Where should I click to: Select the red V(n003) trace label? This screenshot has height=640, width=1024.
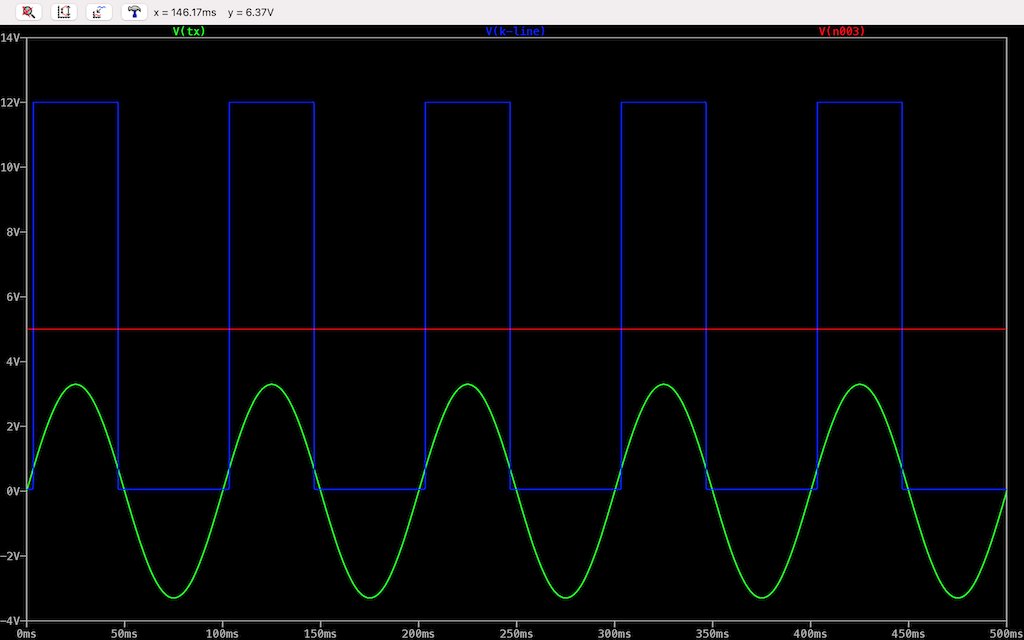pos(841,31)
